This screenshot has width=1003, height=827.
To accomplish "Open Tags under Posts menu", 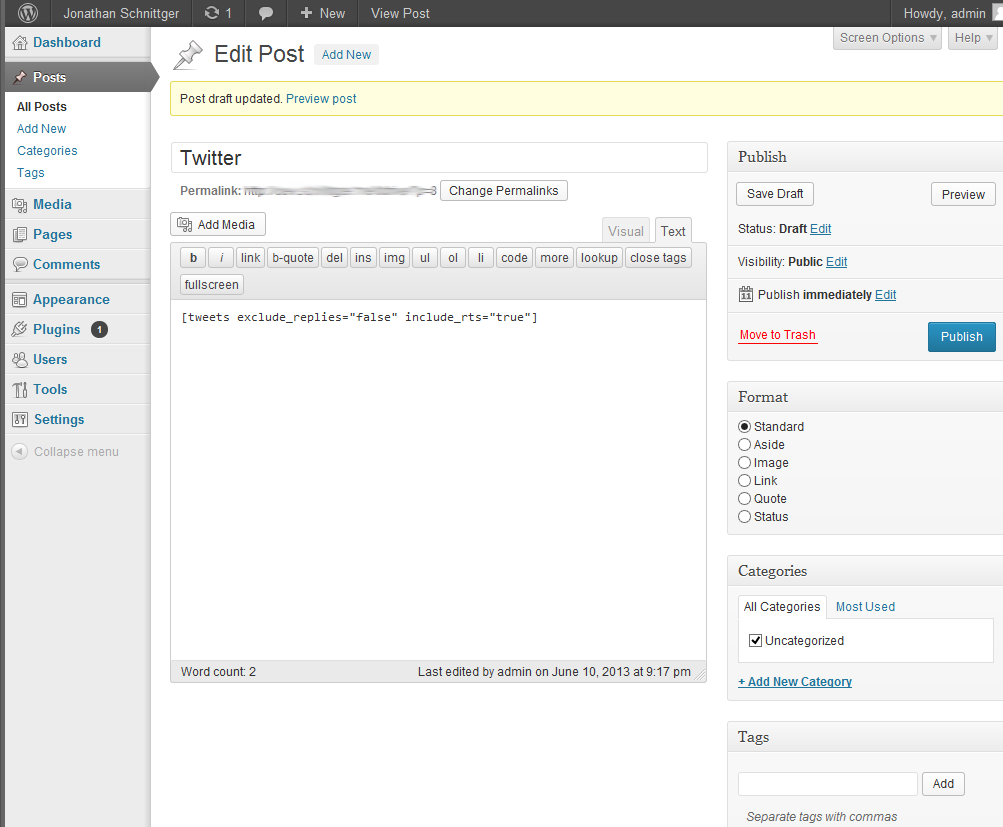I will [31, 173].
